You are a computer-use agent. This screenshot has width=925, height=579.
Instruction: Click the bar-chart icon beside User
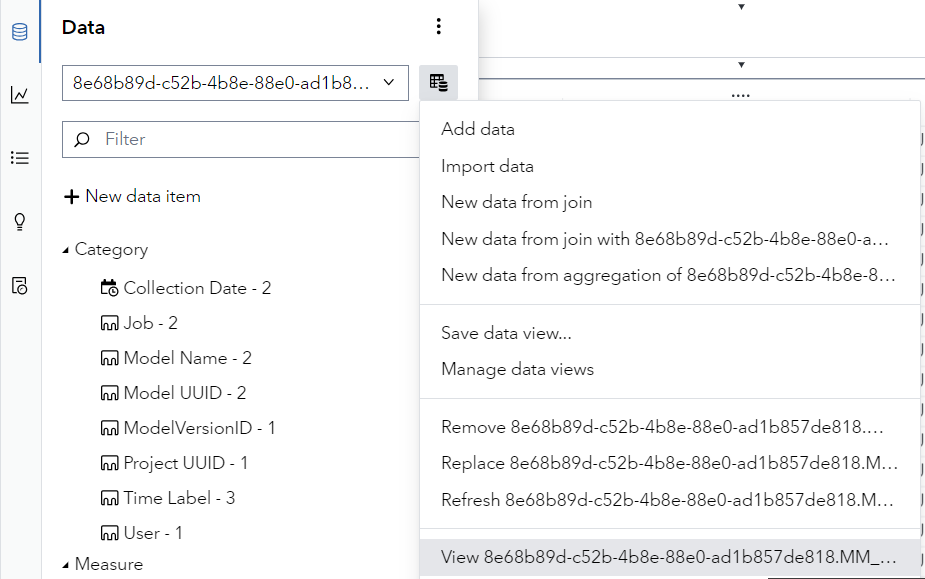coord(110,532)
